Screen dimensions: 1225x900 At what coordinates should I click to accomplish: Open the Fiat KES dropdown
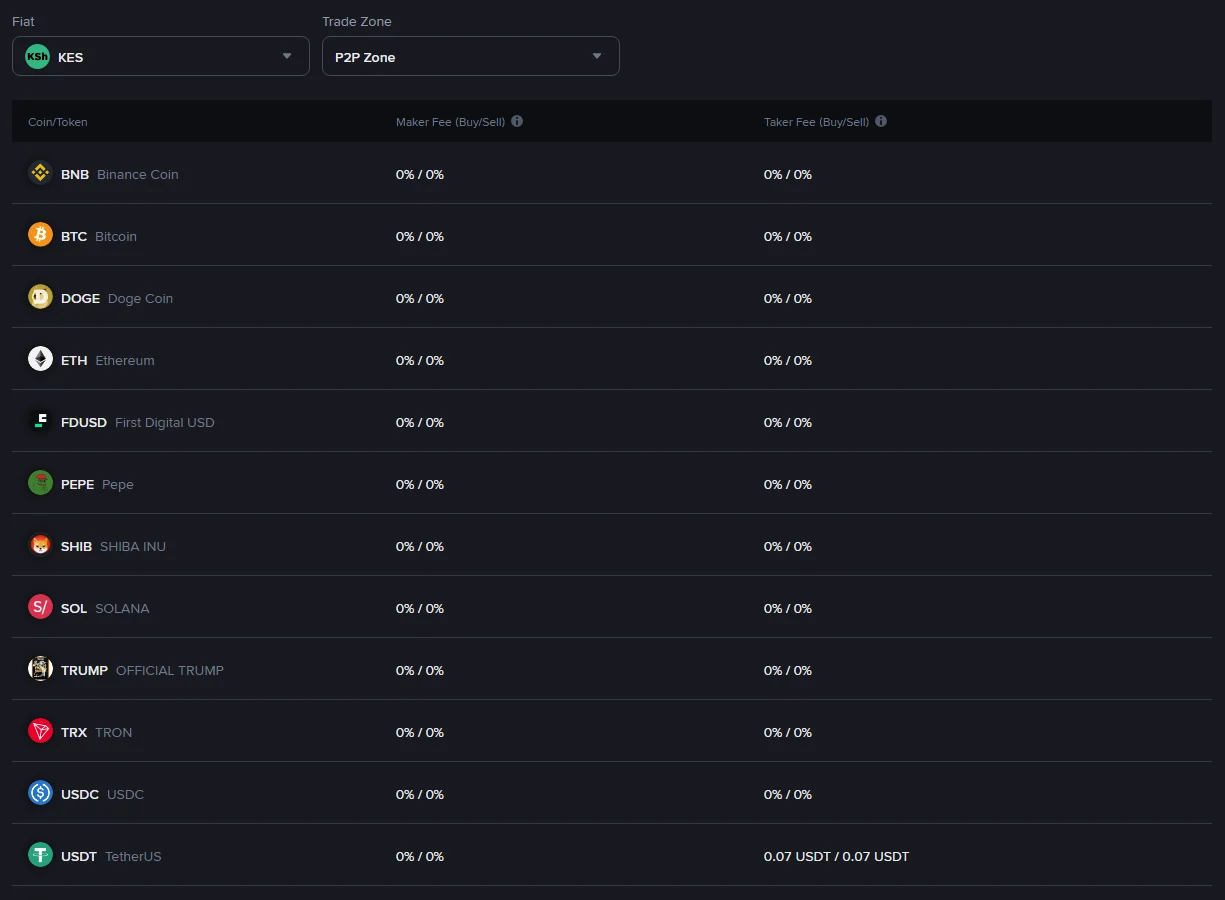point(161,56)
